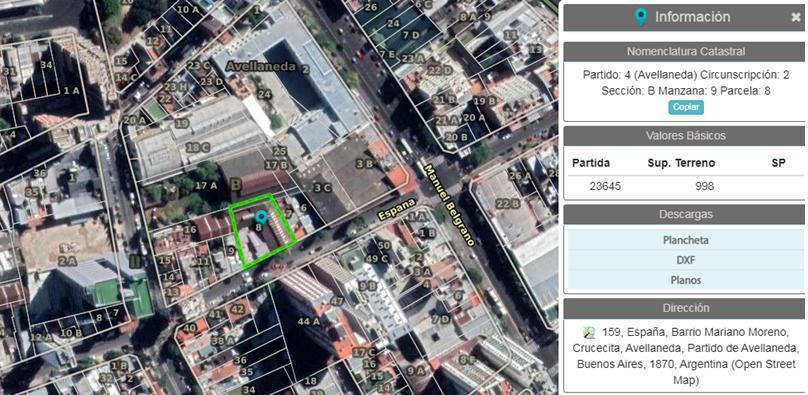Click the Dirección section header

tap(685, 308)
